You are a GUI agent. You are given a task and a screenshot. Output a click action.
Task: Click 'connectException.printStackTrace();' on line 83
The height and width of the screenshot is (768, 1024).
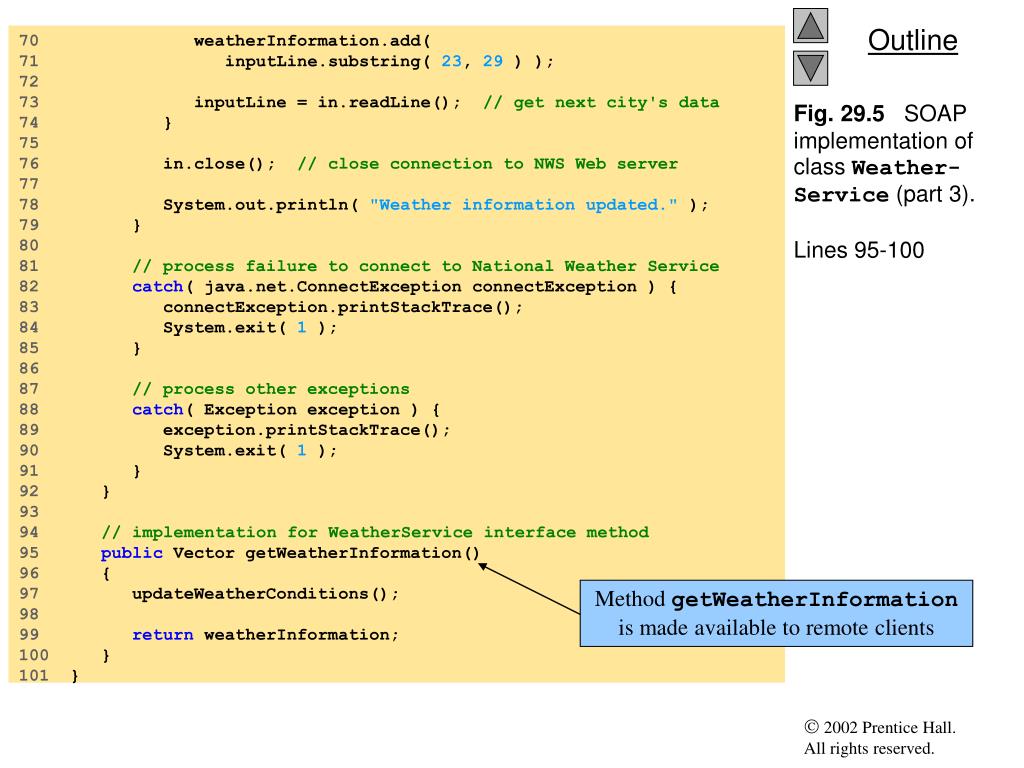[x=343, y=308]
